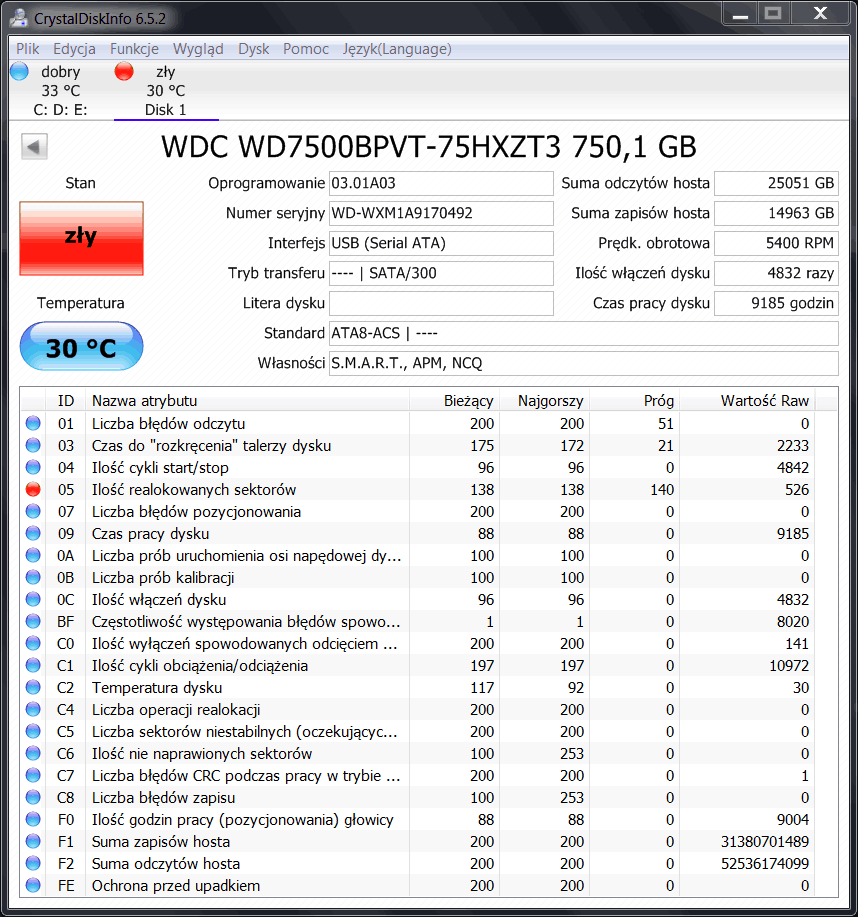Select the red 'zły' disk status icon
Screen dimensions: 858x917
pyautogui.click(x=124, y=71)
